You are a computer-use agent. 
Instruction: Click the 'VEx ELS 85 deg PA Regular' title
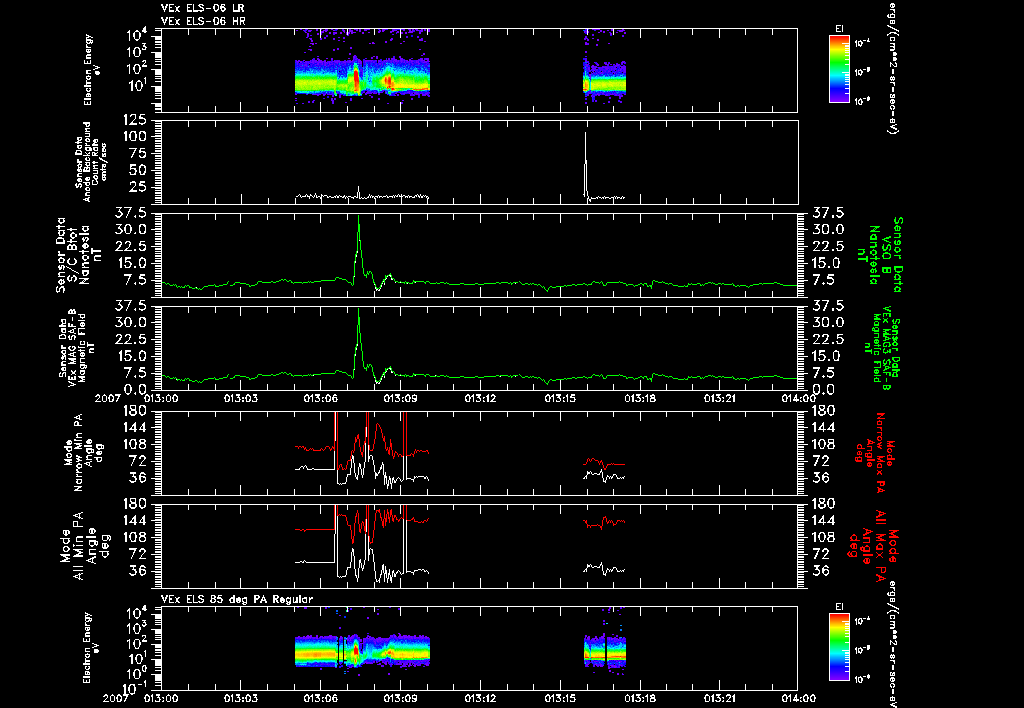coord(237,599)
